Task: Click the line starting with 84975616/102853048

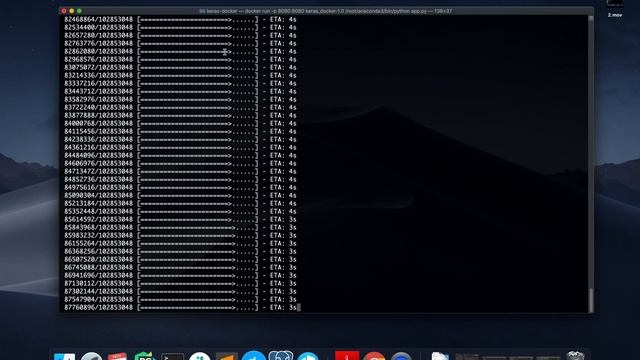Action: [180, 187]
